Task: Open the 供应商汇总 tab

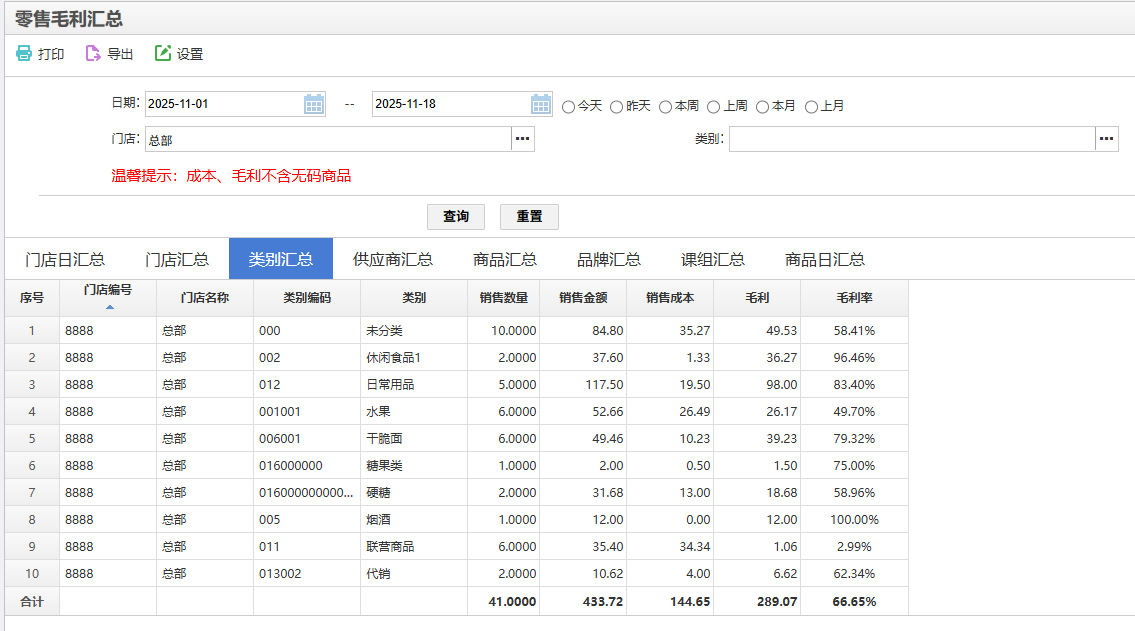Action: [x=393, y=259]
